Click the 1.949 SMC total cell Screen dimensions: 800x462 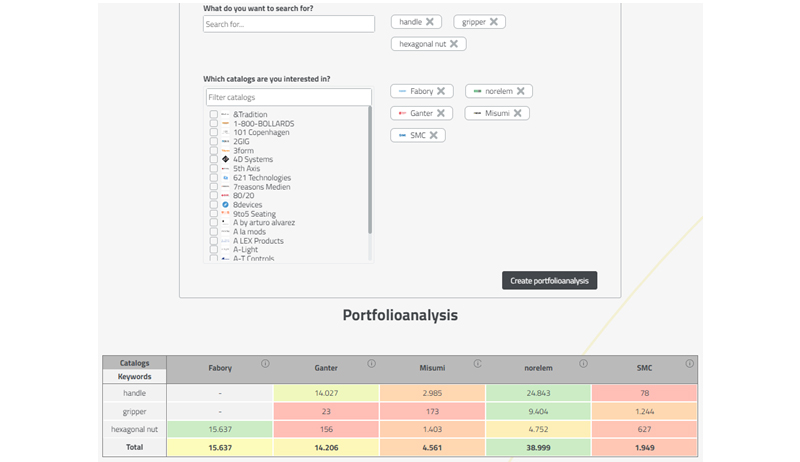click(x=644, y=447)
